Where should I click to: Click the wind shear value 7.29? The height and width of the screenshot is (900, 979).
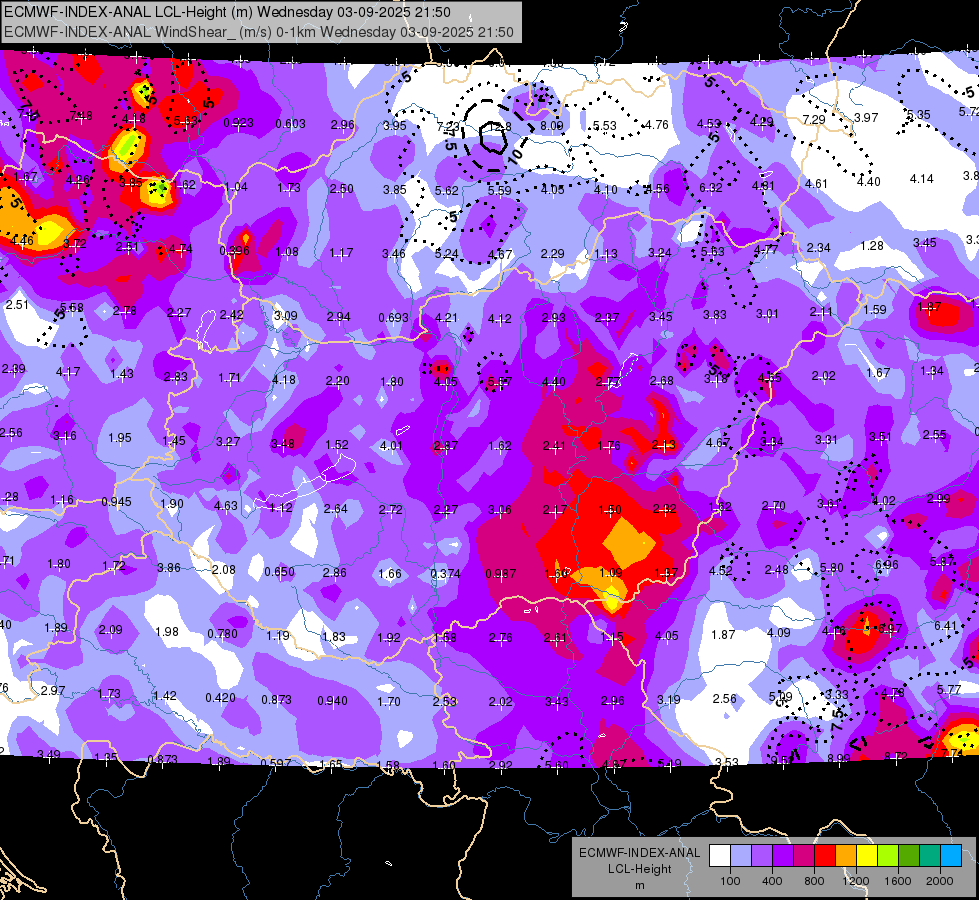[814, 119]
